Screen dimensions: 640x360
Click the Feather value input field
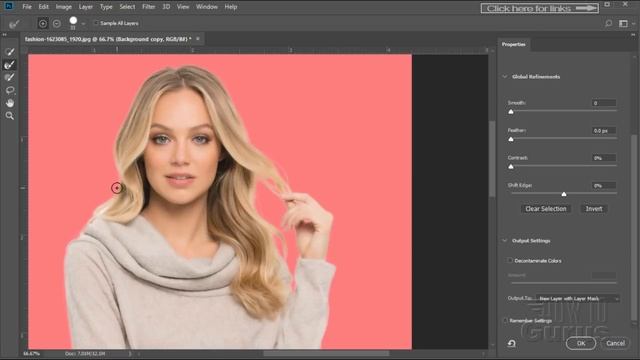[604, 131]
